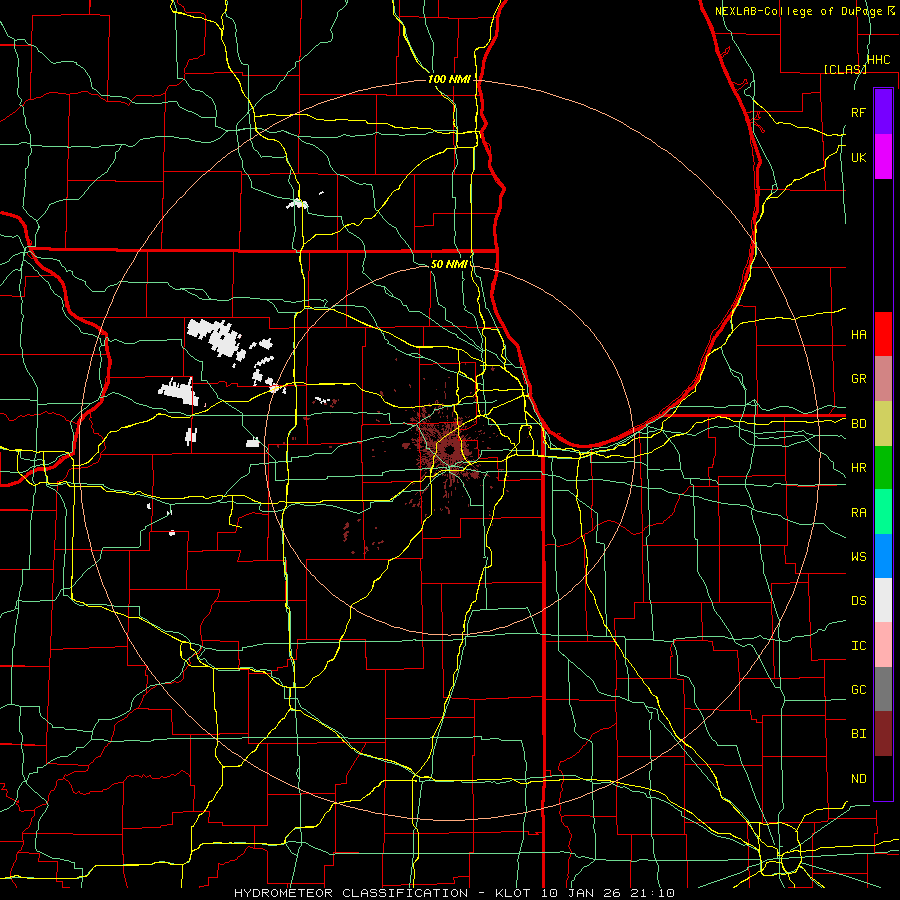Click the UK magenta legend swatch

pyautogui.click(x=883, y=157)
